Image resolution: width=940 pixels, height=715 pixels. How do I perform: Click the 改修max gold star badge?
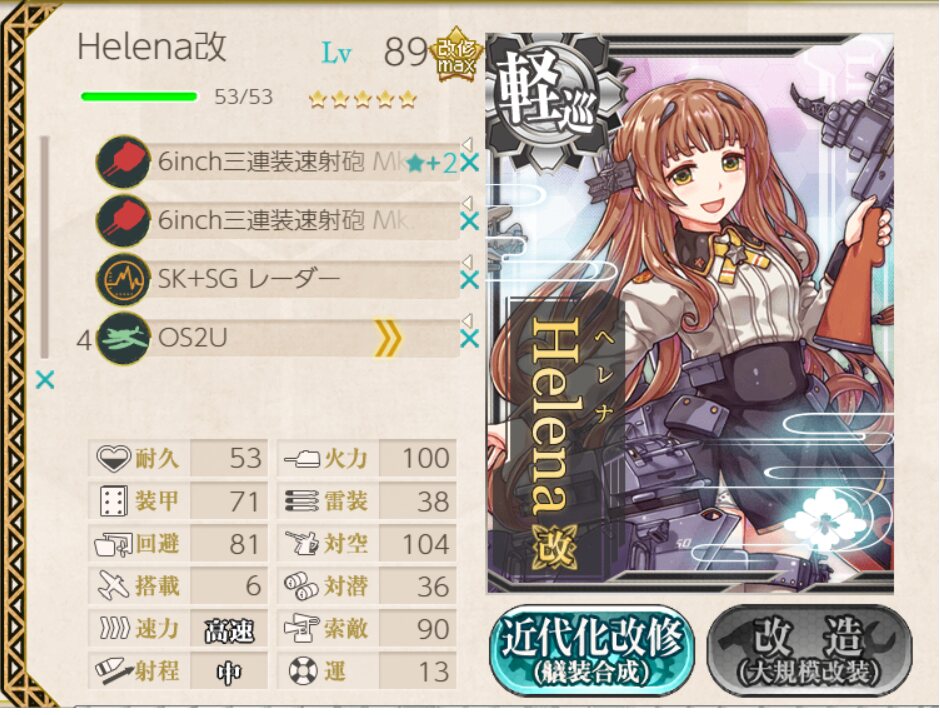[x=456, y=55]
